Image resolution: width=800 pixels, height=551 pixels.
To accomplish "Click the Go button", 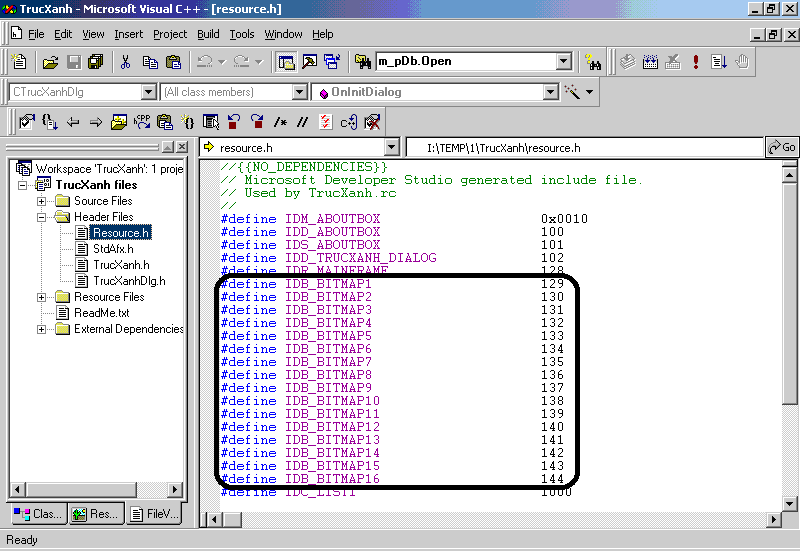I will pos(782,148).
